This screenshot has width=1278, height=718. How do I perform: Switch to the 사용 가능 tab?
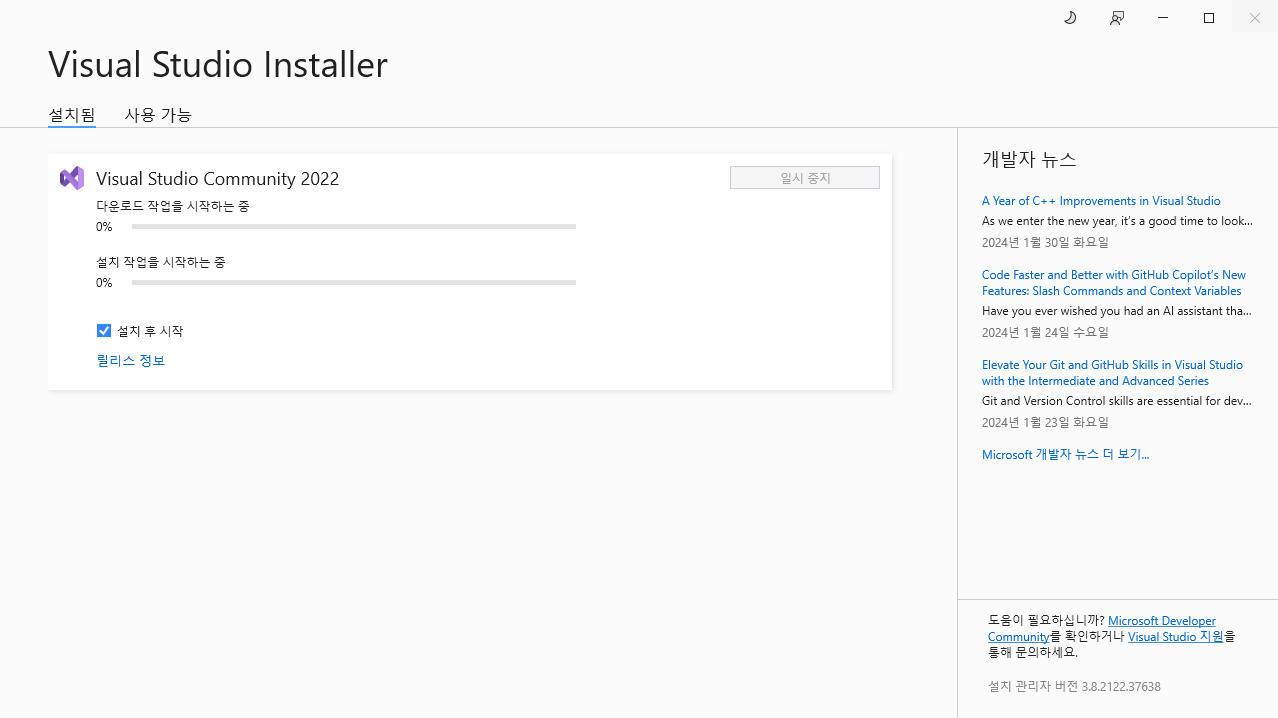coord(157,115)
